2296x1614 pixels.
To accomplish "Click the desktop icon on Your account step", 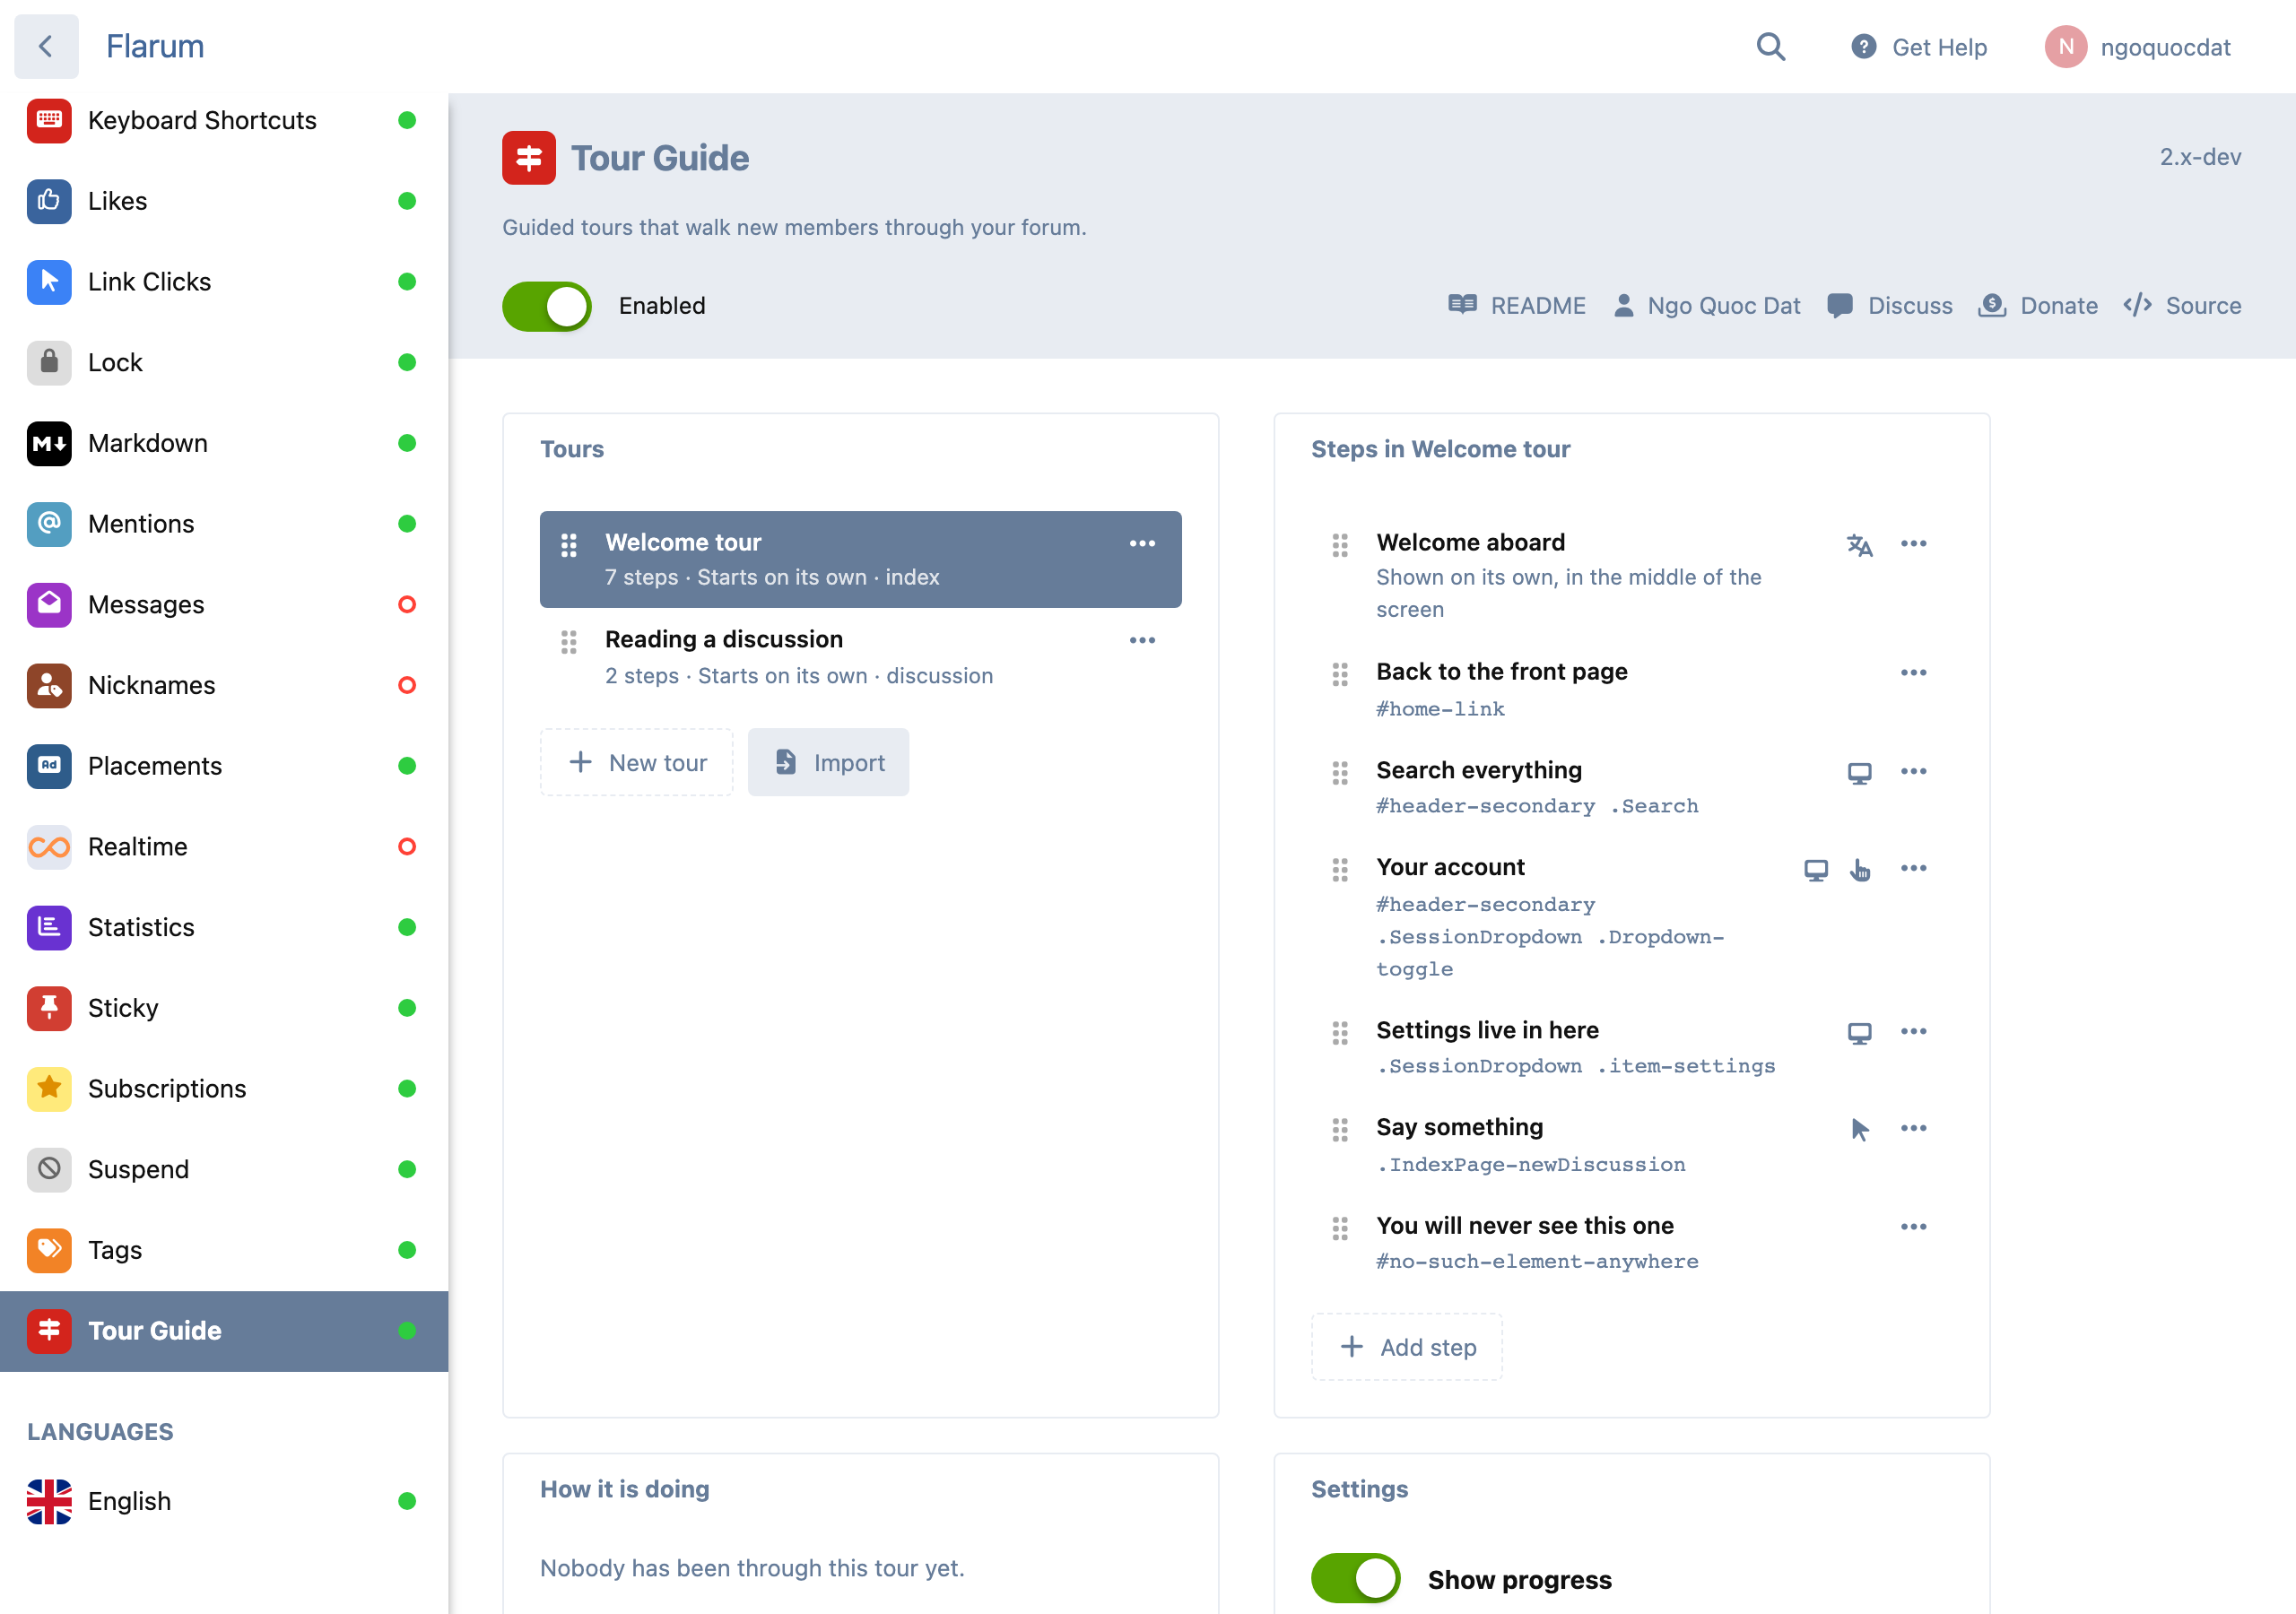I will (1815, 870).
